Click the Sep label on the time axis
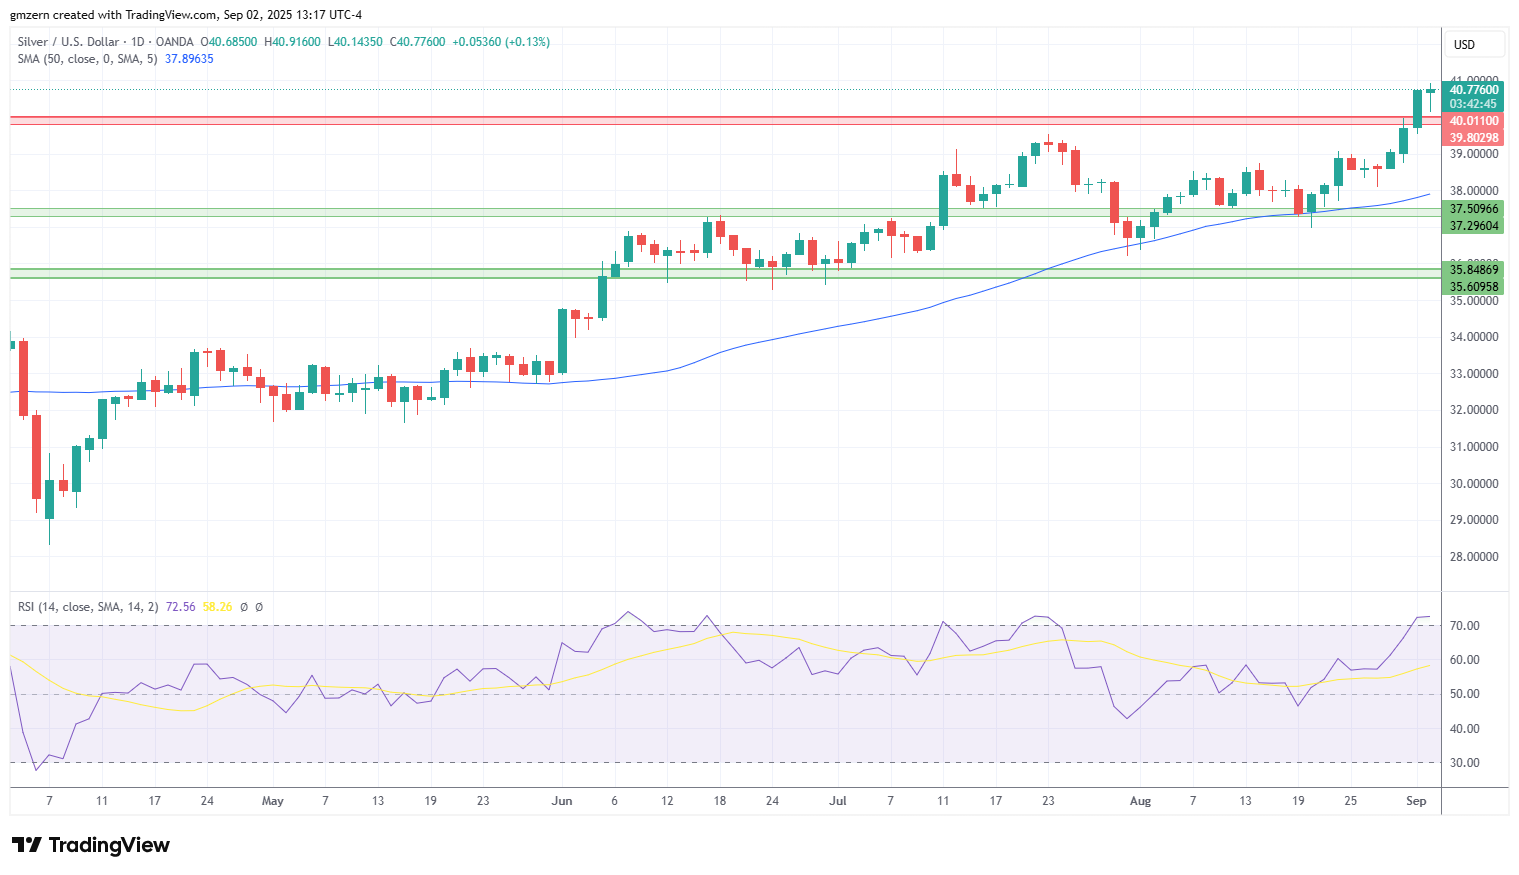 1416,801
